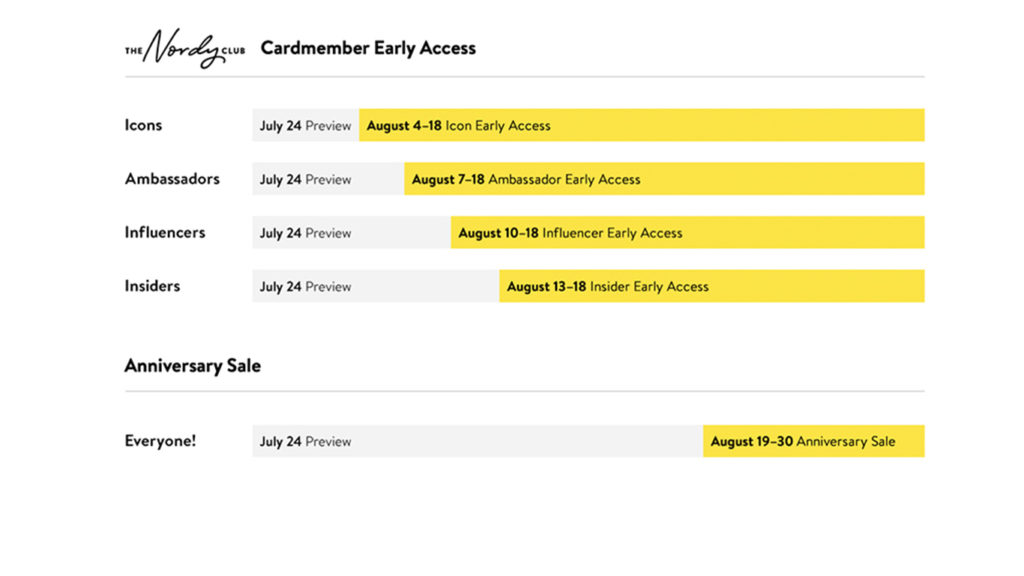Select August 13–18 Insider Early Access bar
The height and width of the screenshot is (576, 1024).
[x=712, y=286]
